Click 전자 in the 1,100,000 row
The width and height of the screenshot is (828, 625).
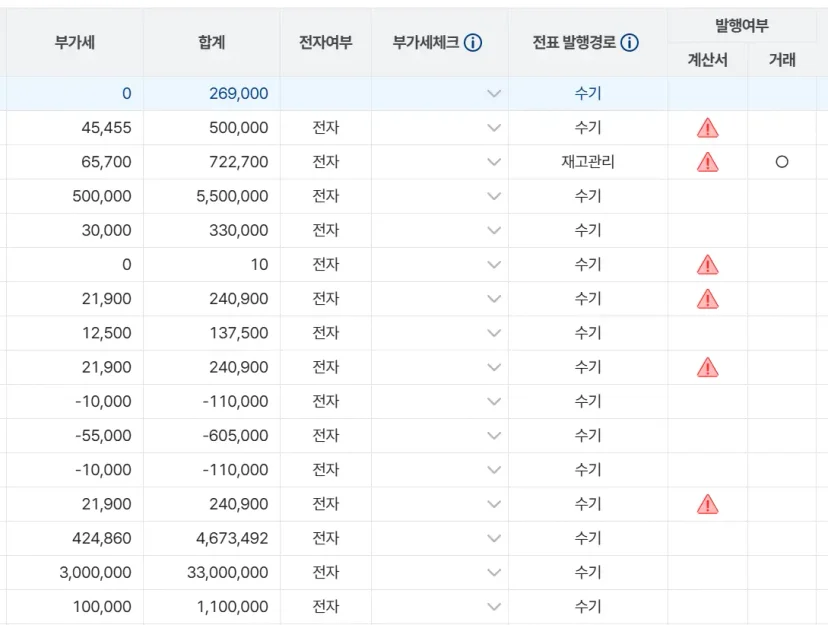tap(326, 607)
